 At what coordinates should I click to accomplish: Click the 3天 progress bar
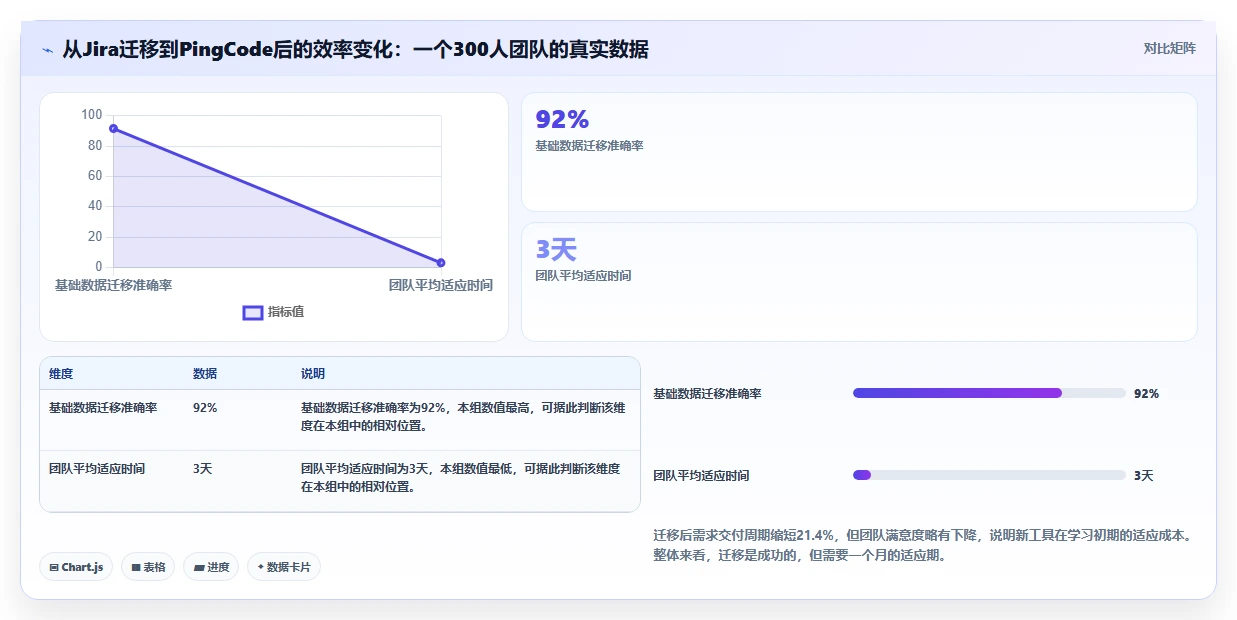point(989,475)
